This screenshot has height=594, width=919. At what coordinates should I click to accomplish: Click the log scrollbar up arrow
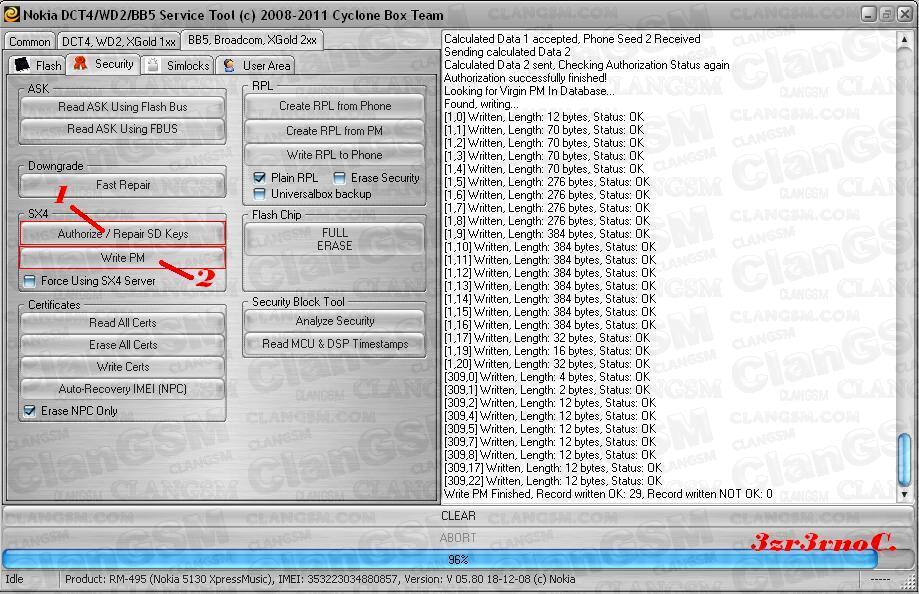point(904,38)
